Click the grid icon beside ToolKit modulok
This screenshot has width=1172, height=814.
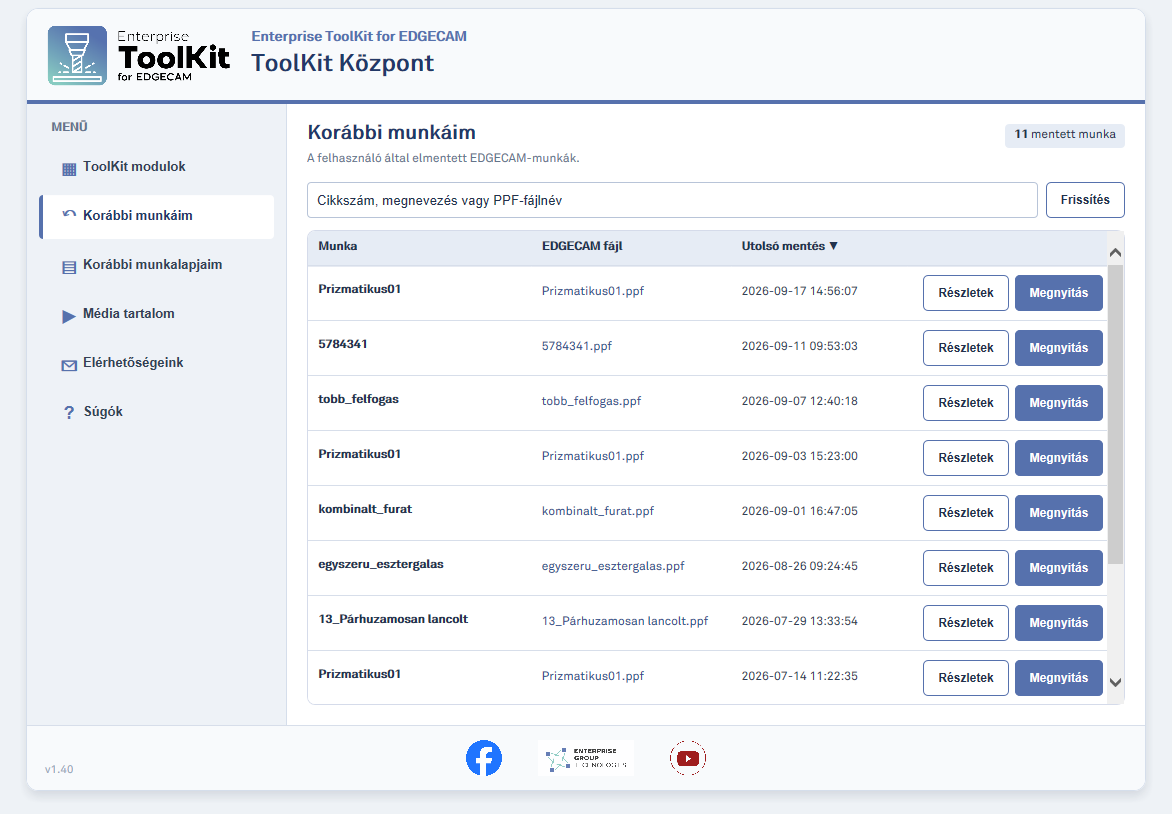69,169
